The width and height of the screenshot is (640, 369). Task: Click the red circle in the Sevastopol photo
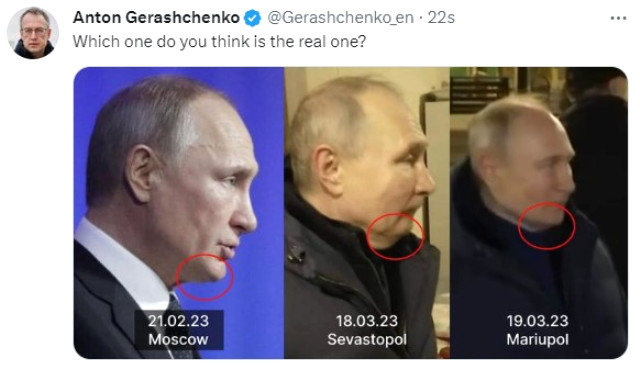pos(395,236)
